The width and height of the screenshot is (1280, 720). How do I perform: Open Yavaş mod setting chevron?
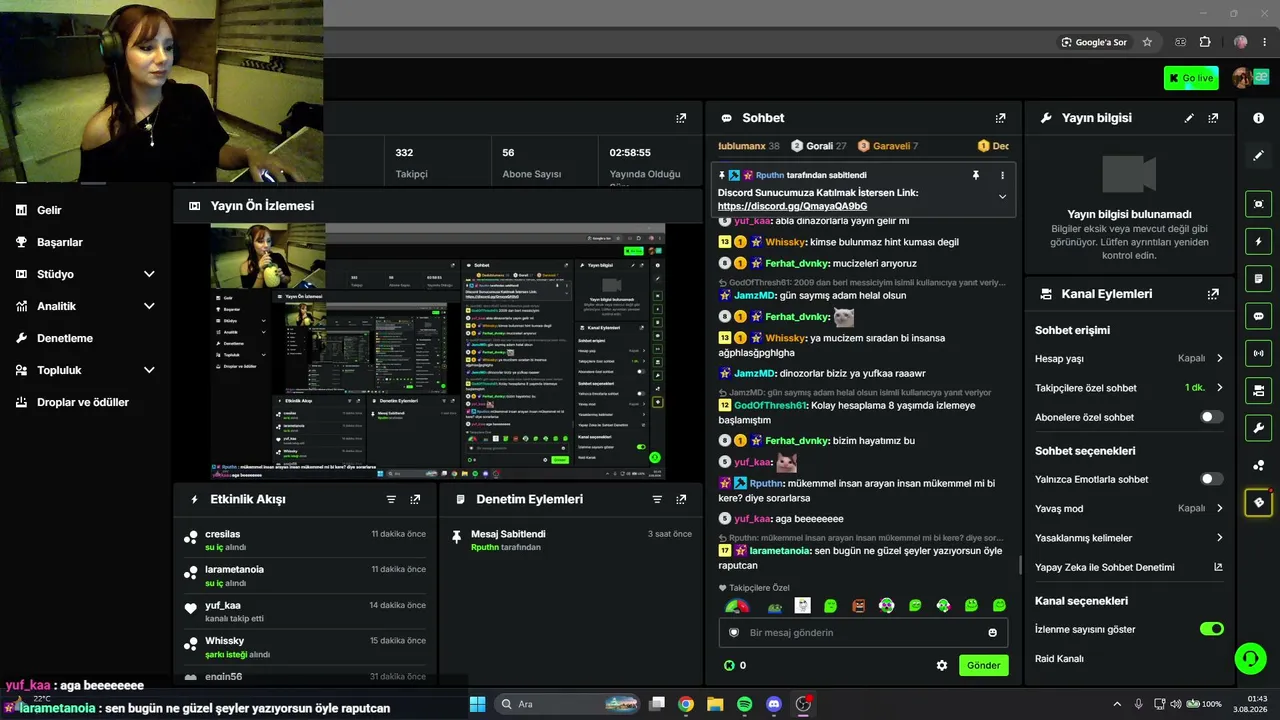1219,508
